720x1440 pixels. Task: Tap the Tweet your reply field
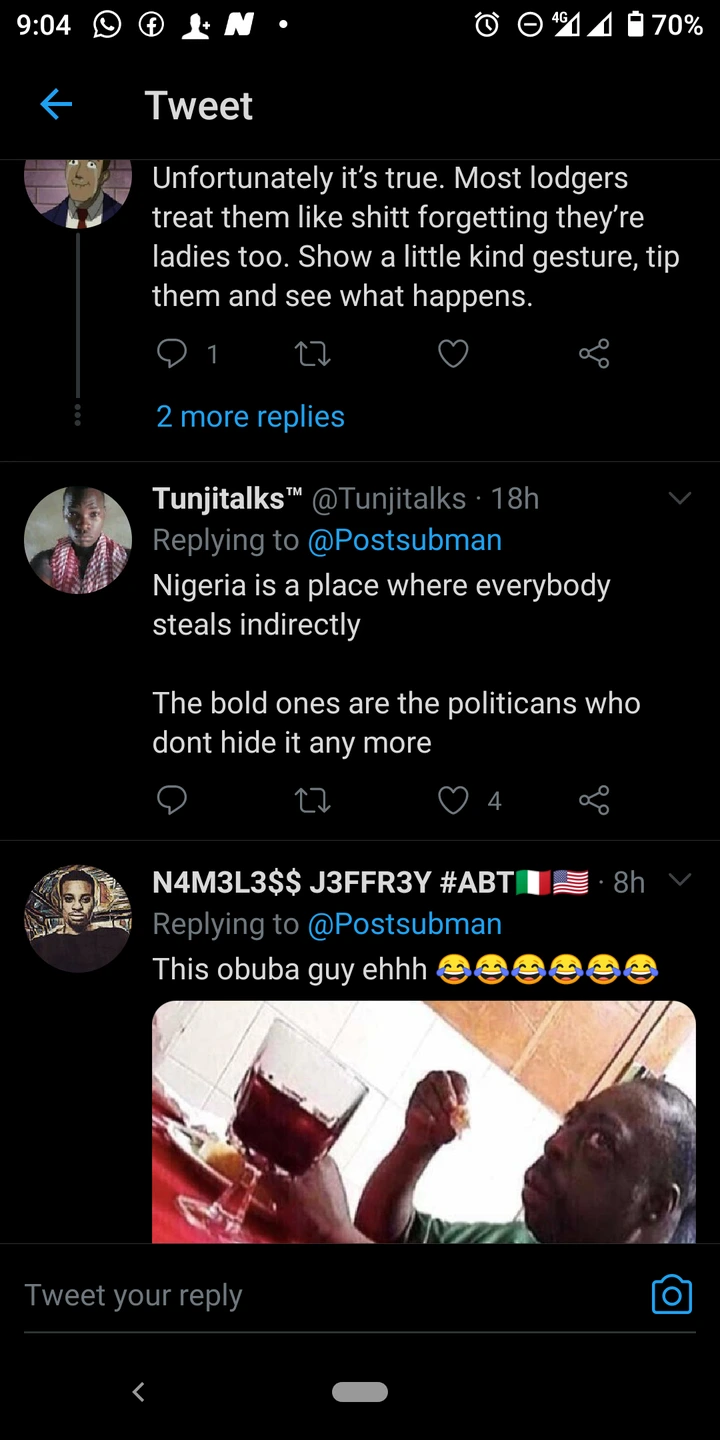300,1295
